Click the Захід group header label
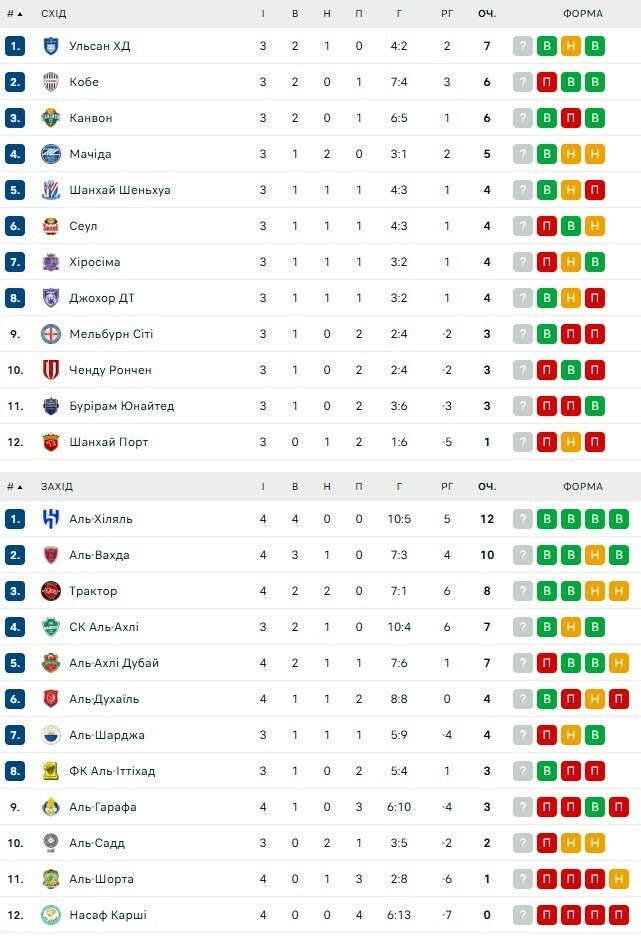 click(57, 487)
